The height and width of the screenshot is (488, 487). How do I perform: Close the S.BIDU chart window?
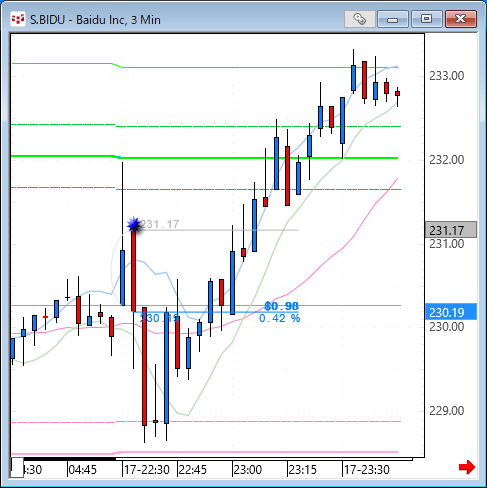(461, 19)
